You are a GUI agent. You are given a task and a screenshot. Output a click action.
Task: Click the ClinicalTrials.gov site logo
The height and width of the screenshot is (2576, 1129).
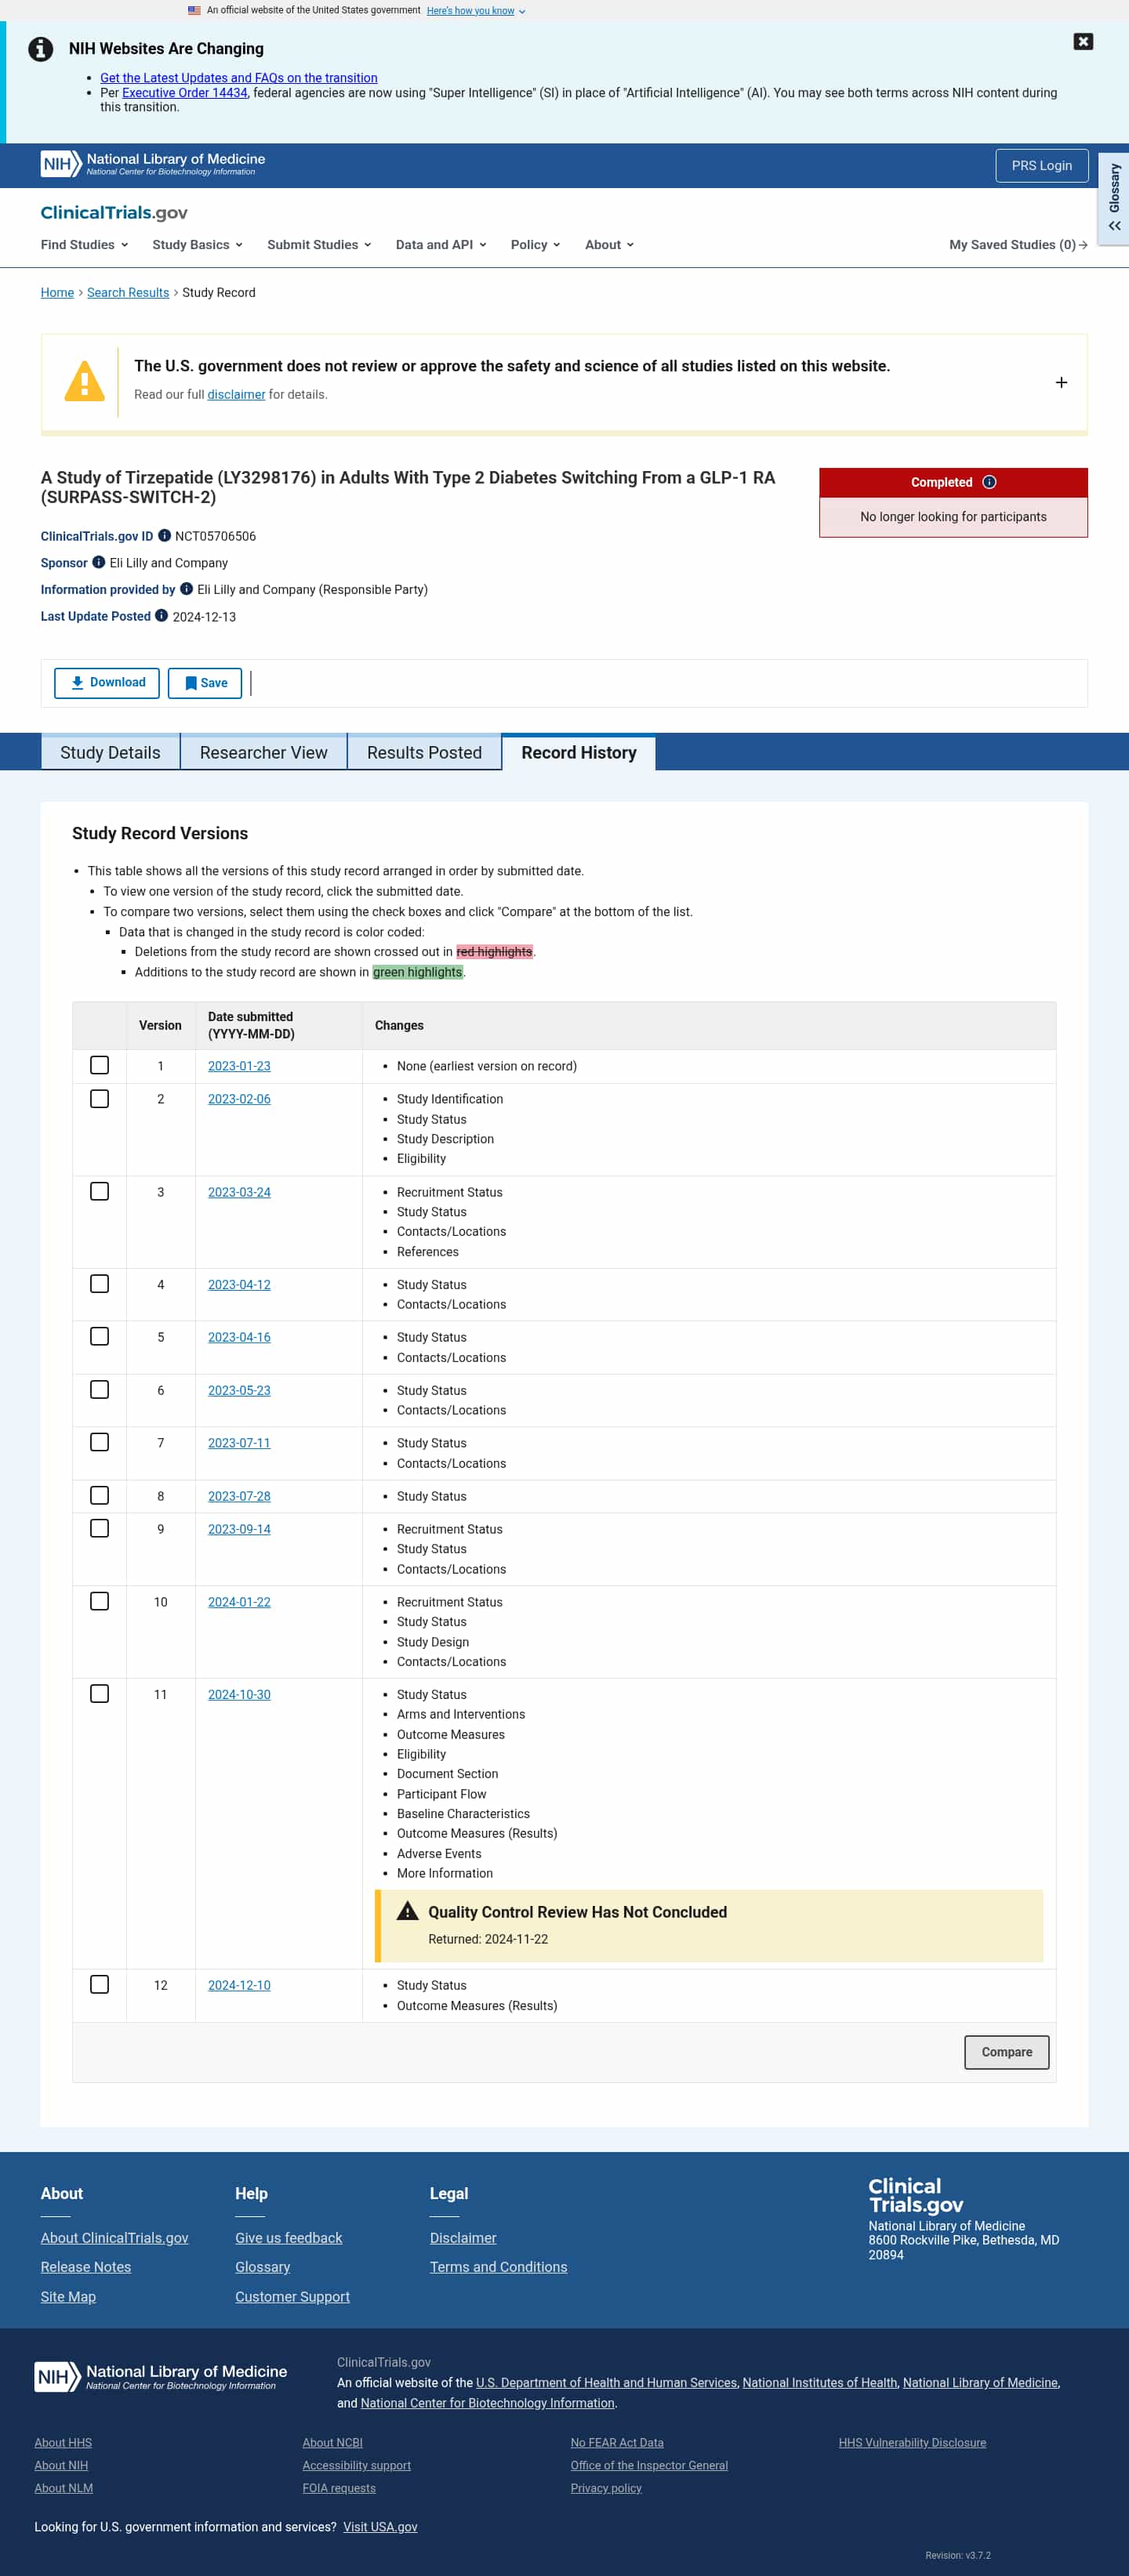point(114,212)
